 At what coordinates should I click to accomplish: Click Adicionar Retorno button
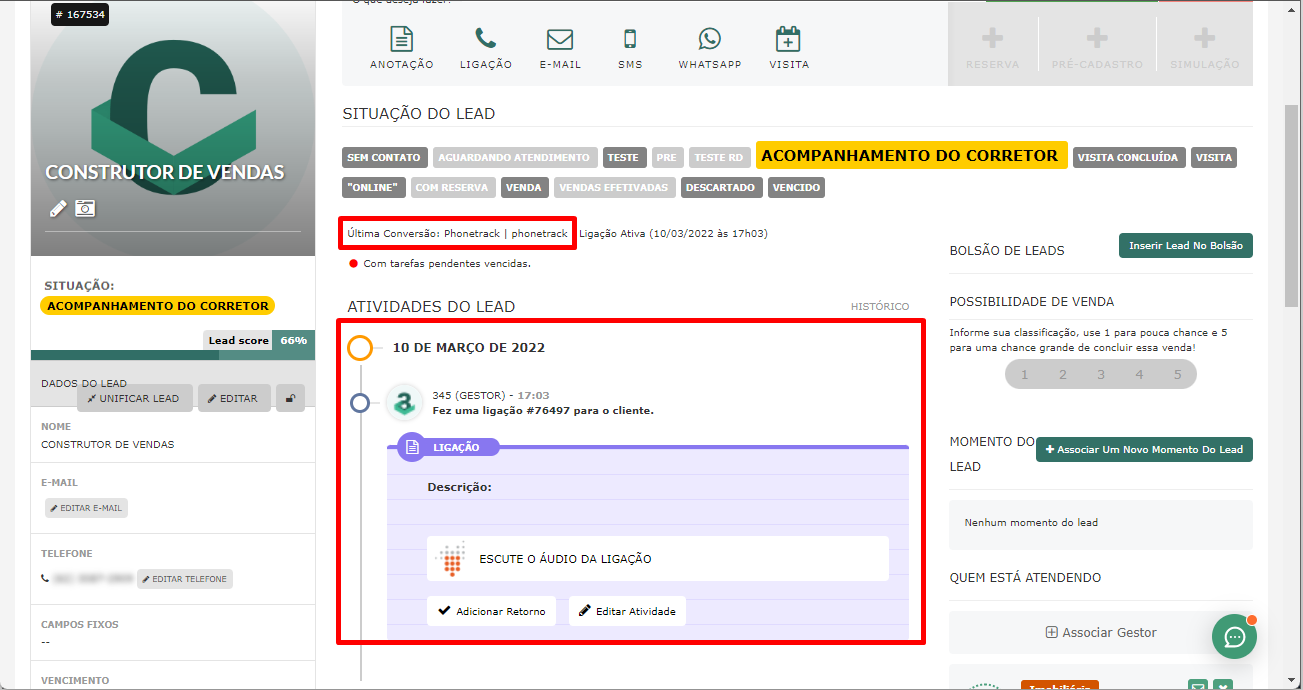491,611
